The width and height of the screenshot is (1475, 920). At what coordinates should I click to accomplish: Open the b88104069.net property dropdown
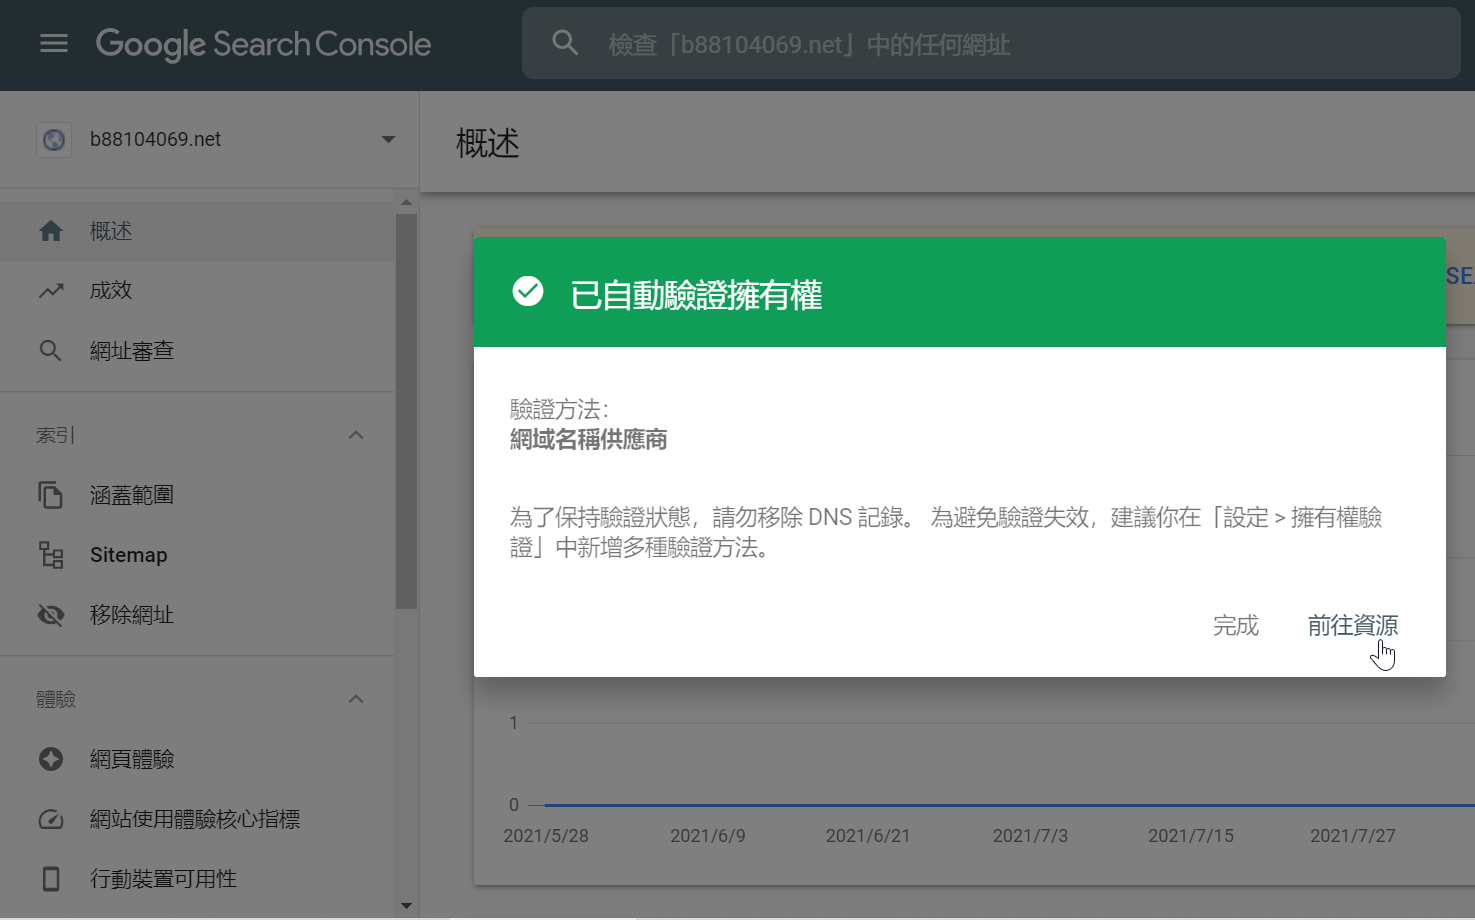[388, 139]
